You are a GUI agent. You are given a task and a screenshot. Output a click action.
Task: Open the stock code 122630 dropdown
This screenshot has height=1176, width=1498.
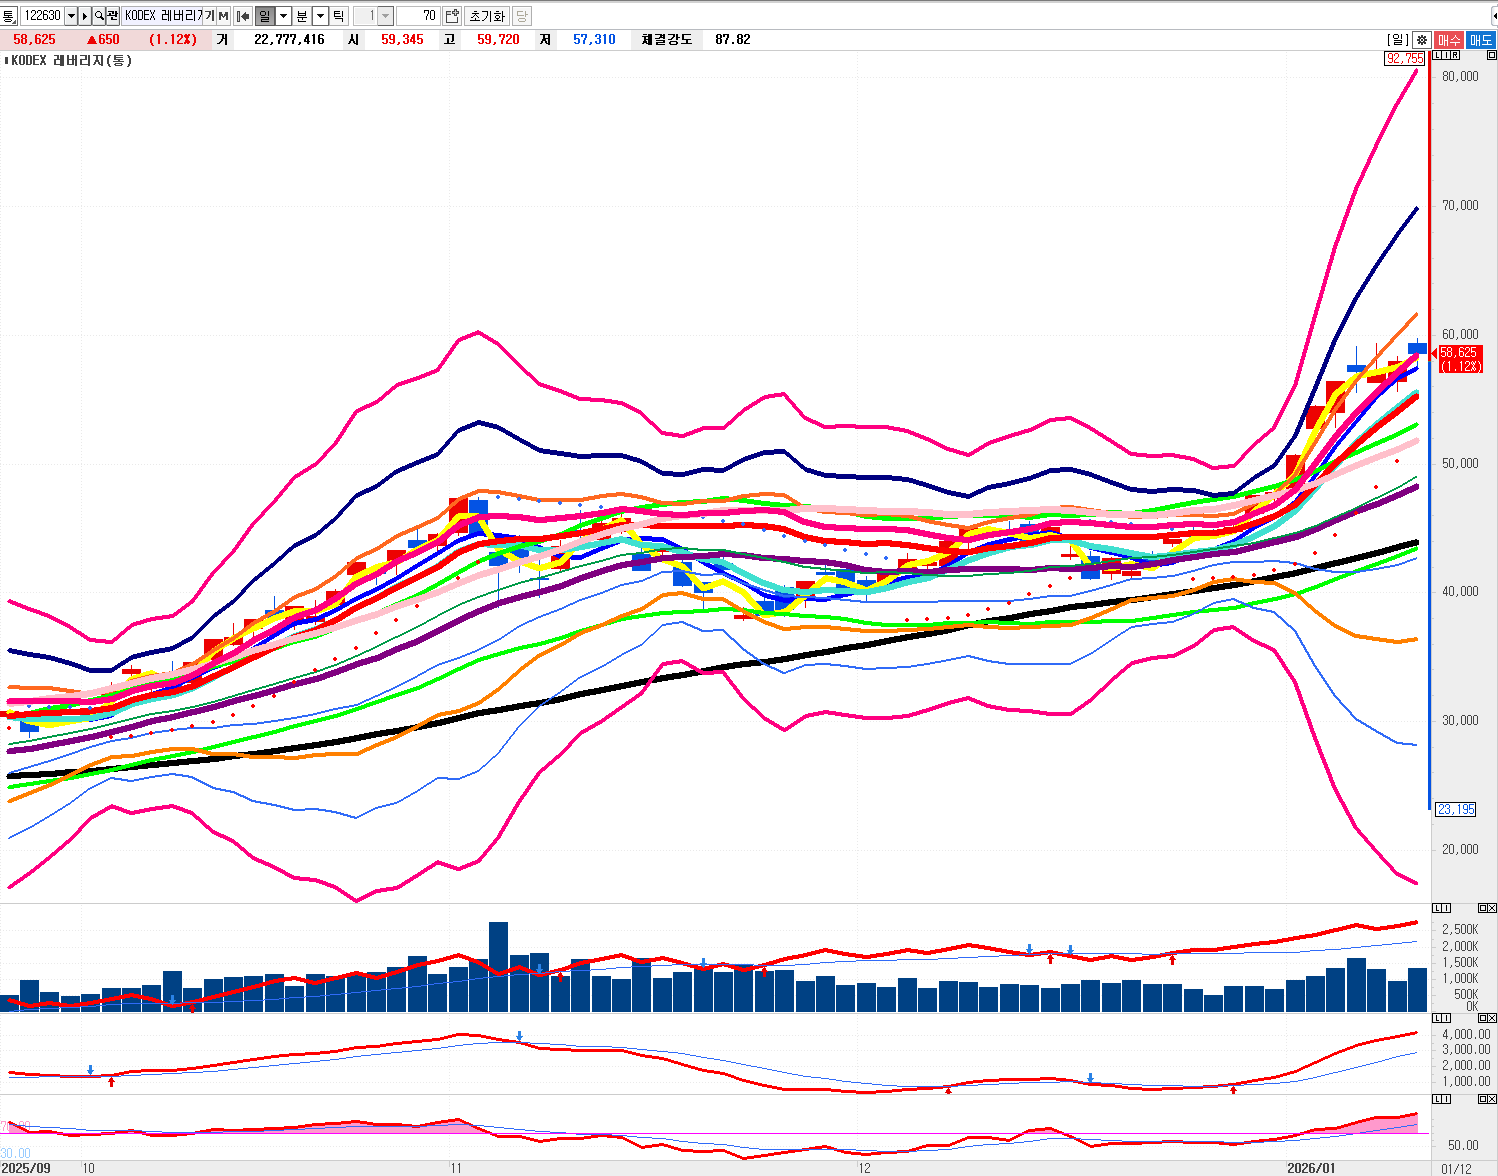[71, 16]
